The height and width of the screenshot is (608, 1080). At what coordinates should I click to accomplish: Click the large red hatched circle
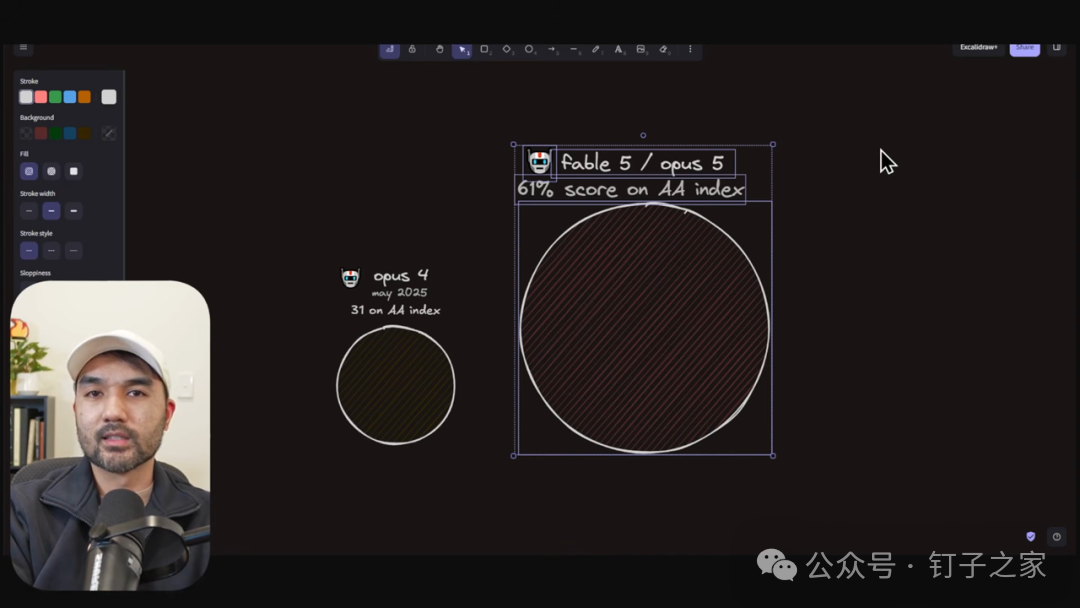(x=645, y=328)
